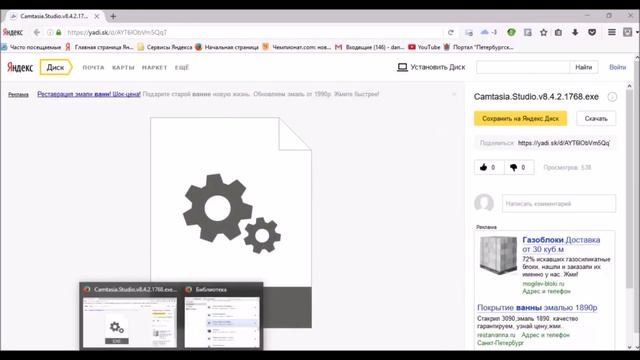Open the site info icon in address bar
Viewport: 640px width, 360px height.
tap(50, 32)
